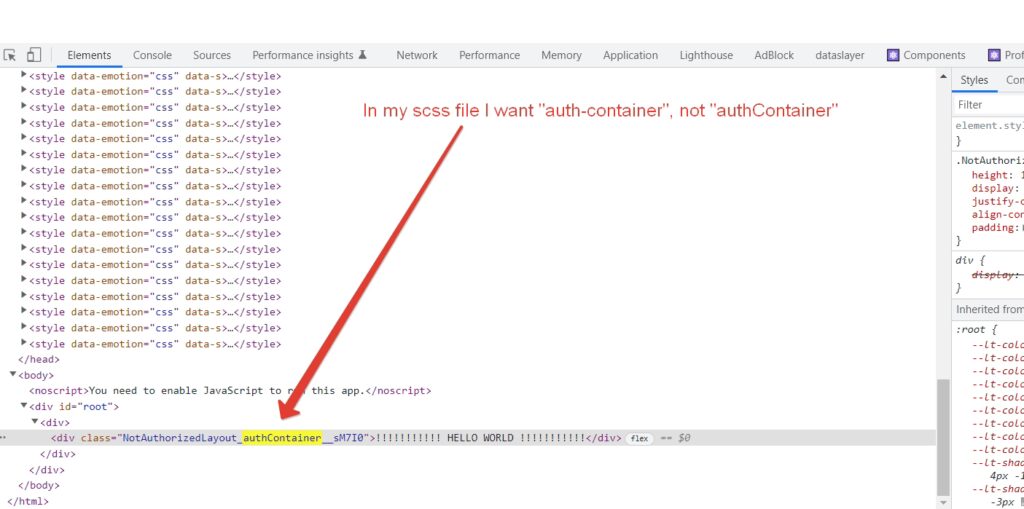
Task: Activate the inspect element picker icon
Action: [10, 55]
